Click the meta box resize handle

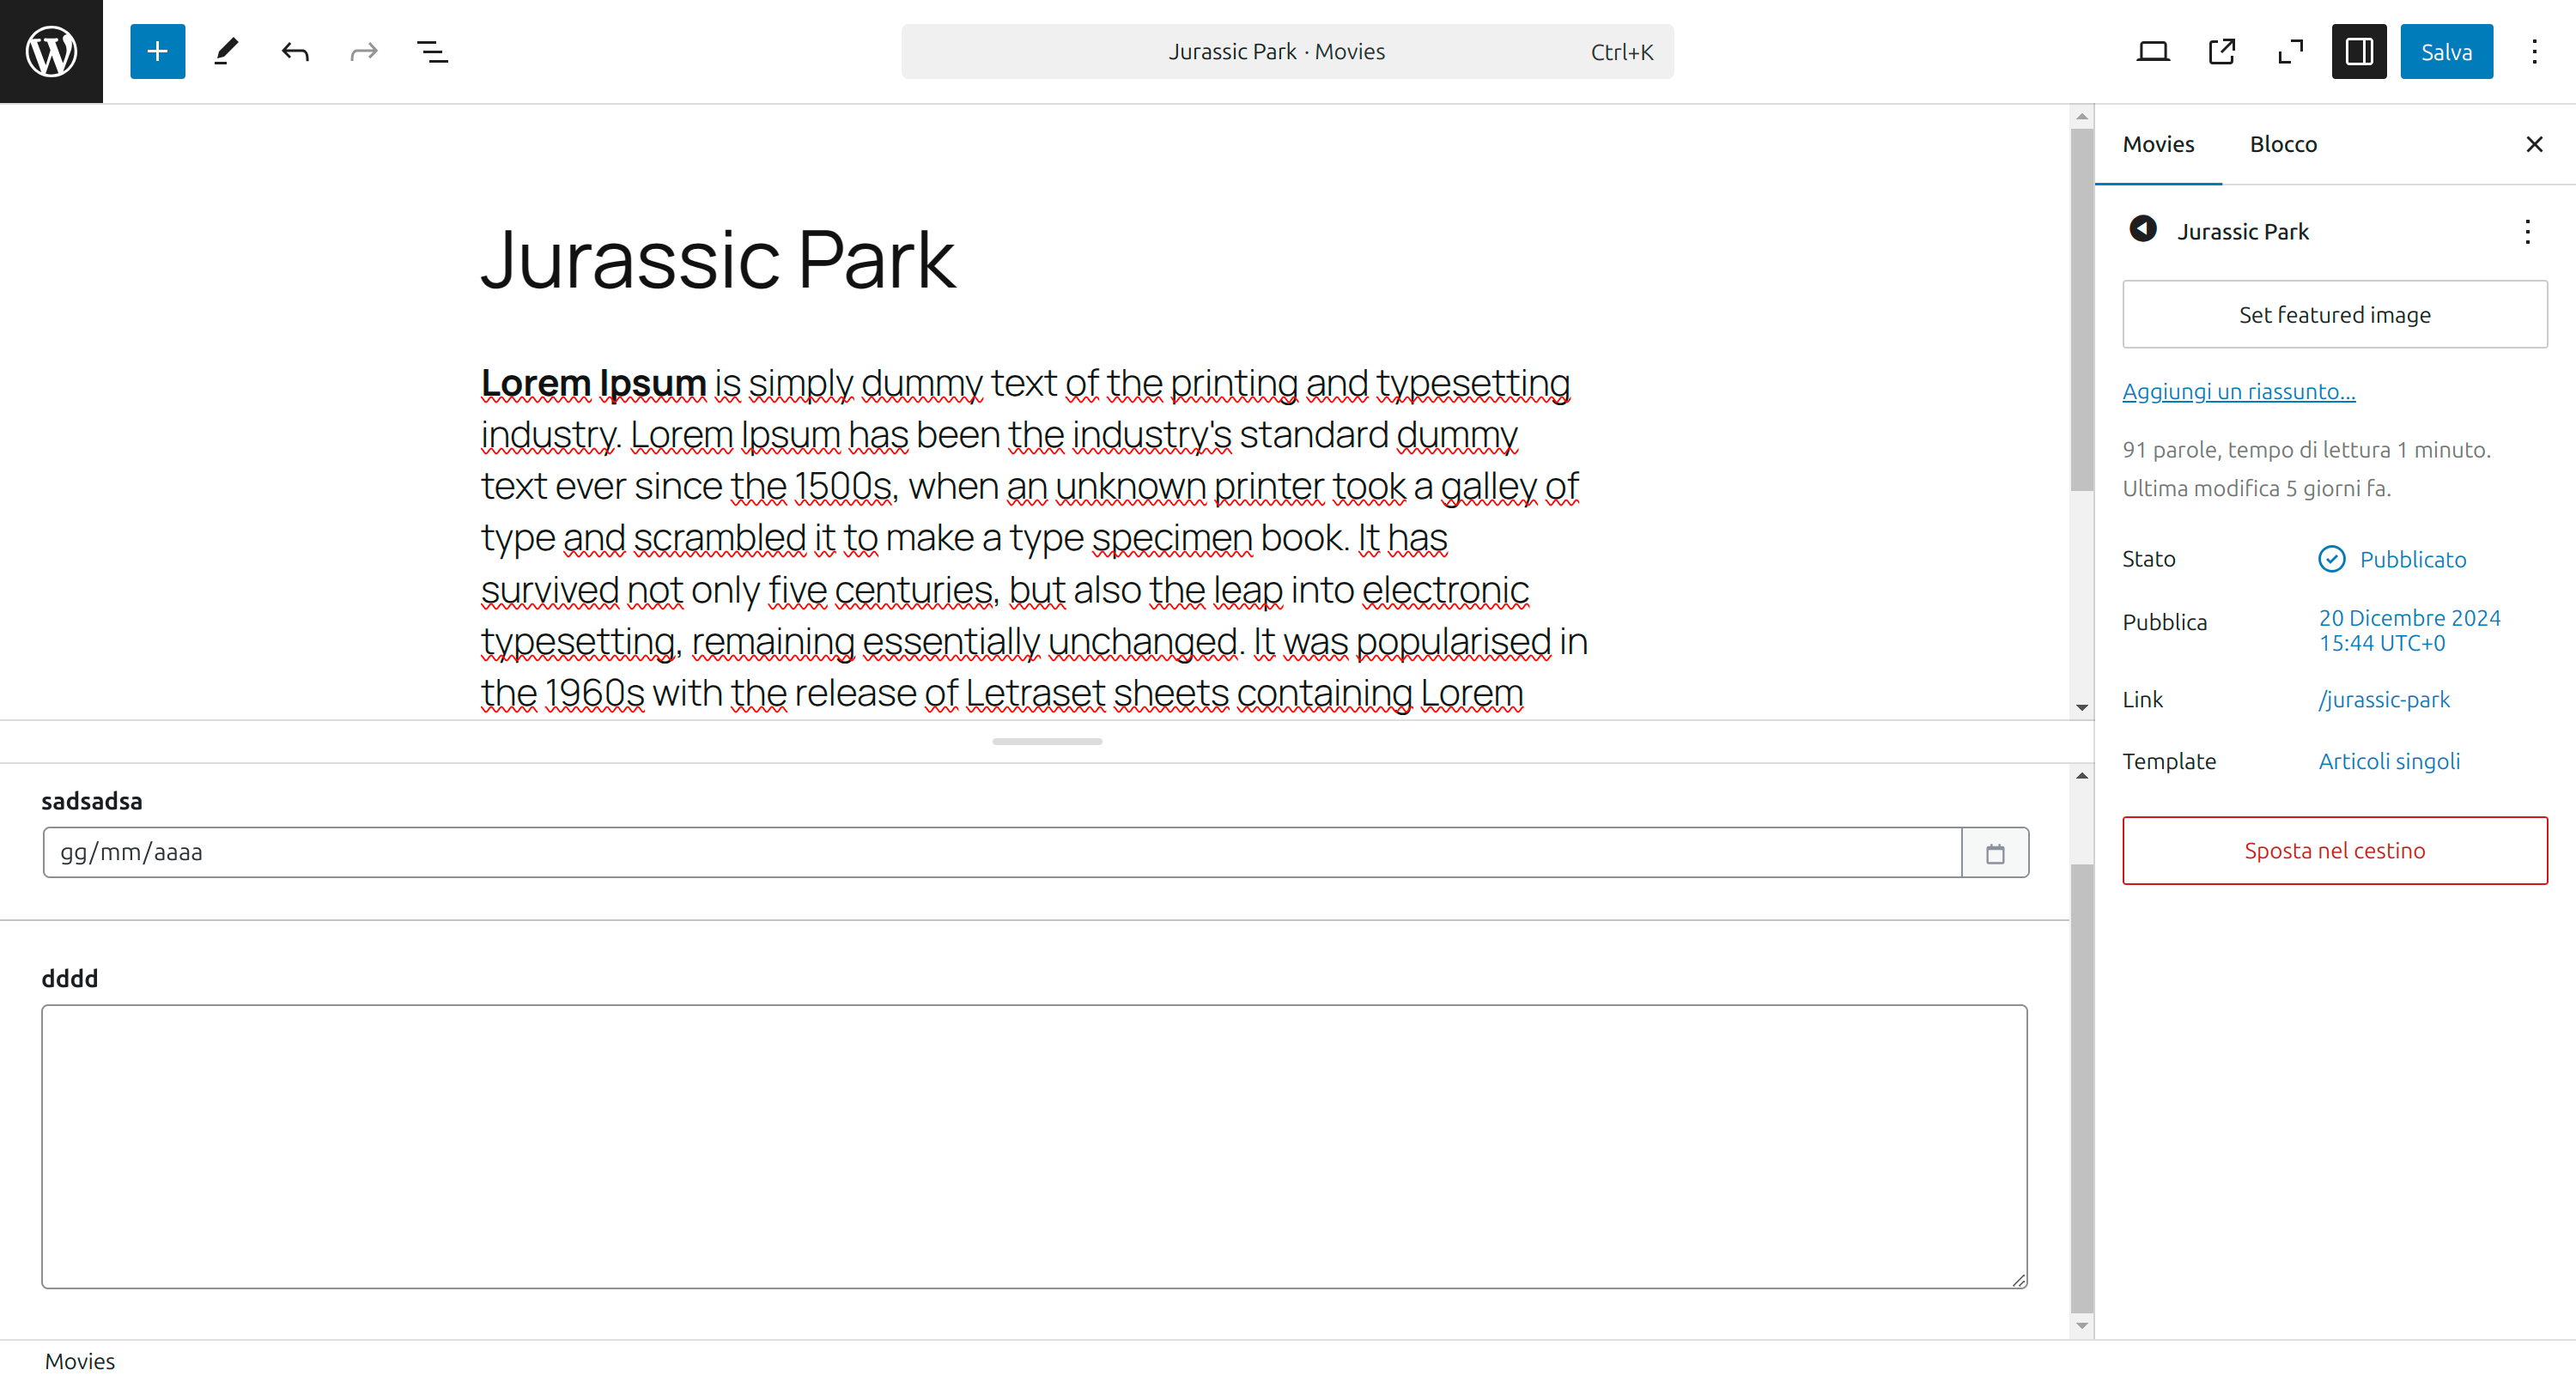point(1047,741)
